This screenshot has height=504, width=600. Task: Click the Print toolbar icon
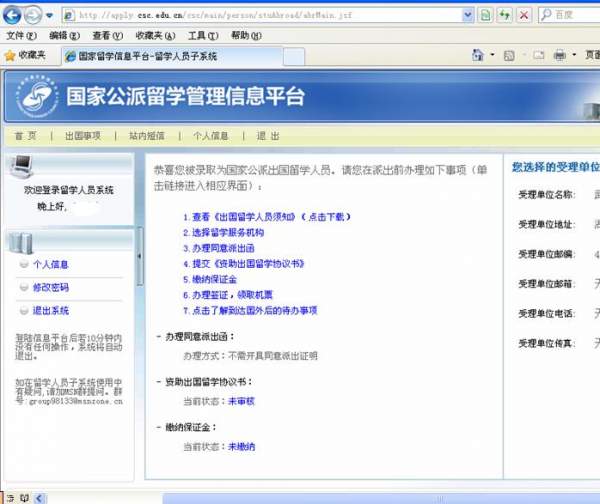[x=559, y=55]
